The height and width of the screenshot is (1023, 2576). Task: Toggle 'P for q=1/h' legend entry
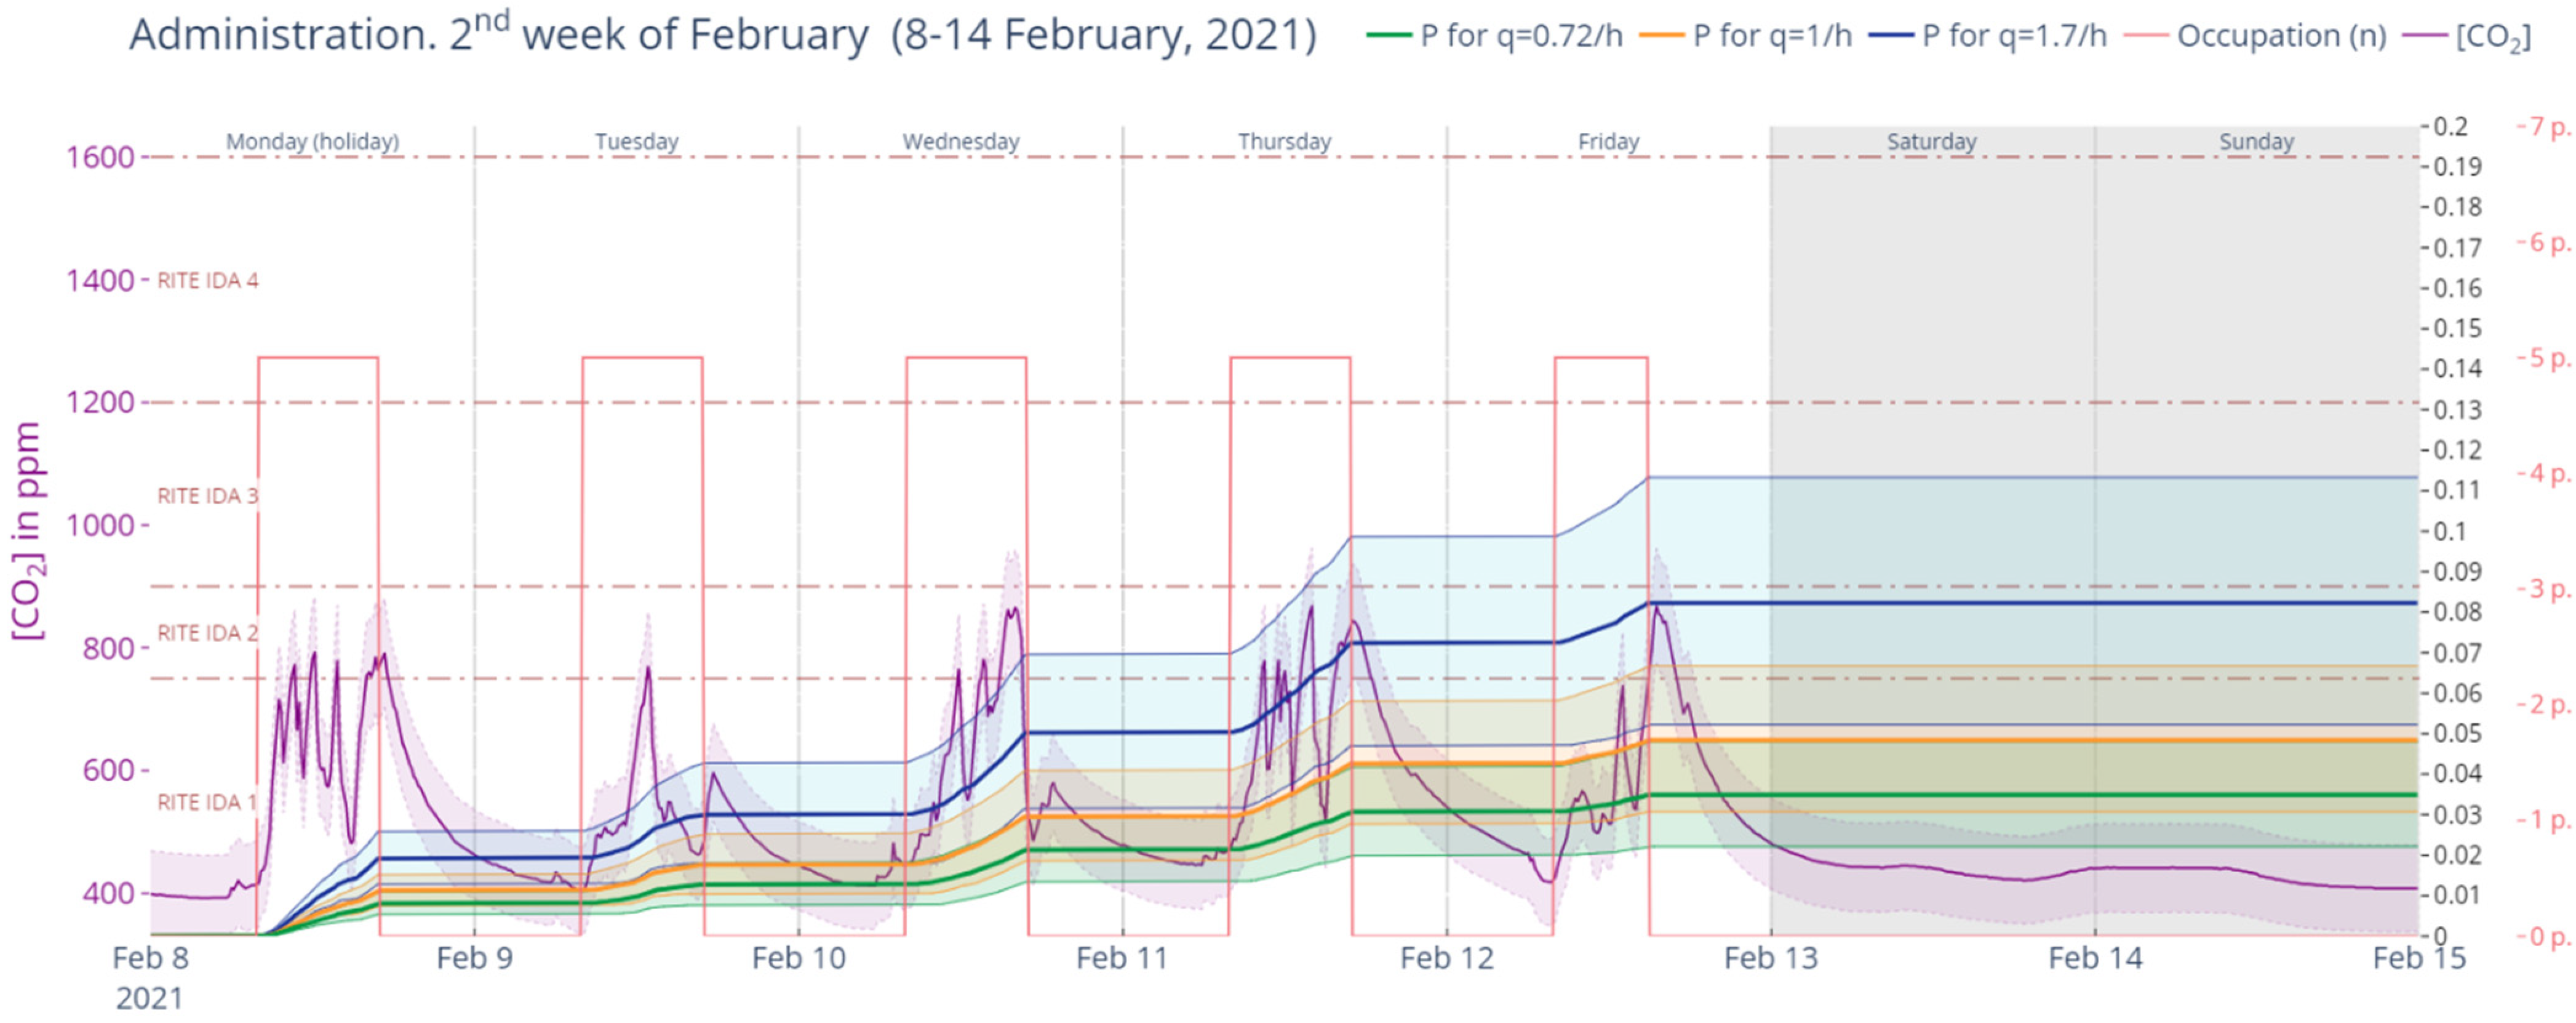(x=1772, y=36)
